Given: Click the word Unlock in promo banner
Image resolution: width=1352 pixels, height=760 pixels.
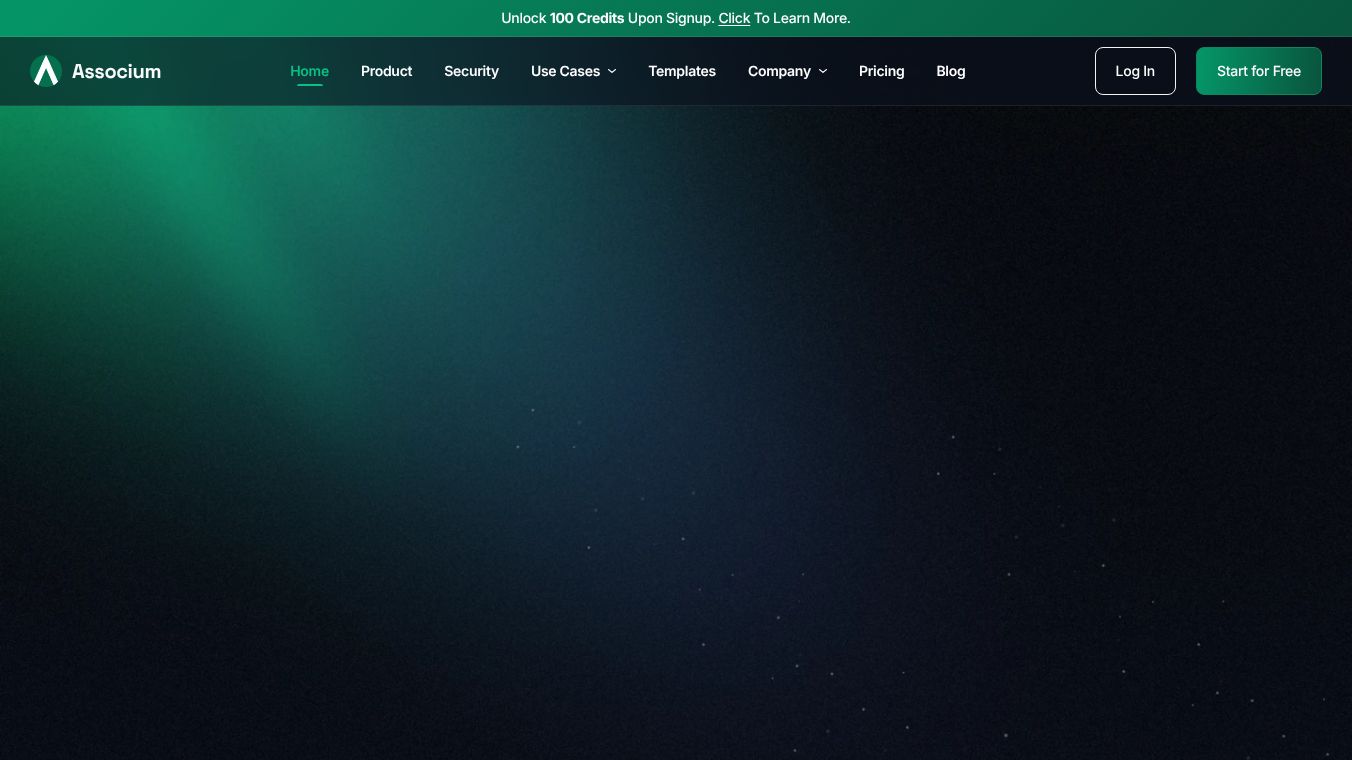Looking at the screenshot, I should point(523,18).
